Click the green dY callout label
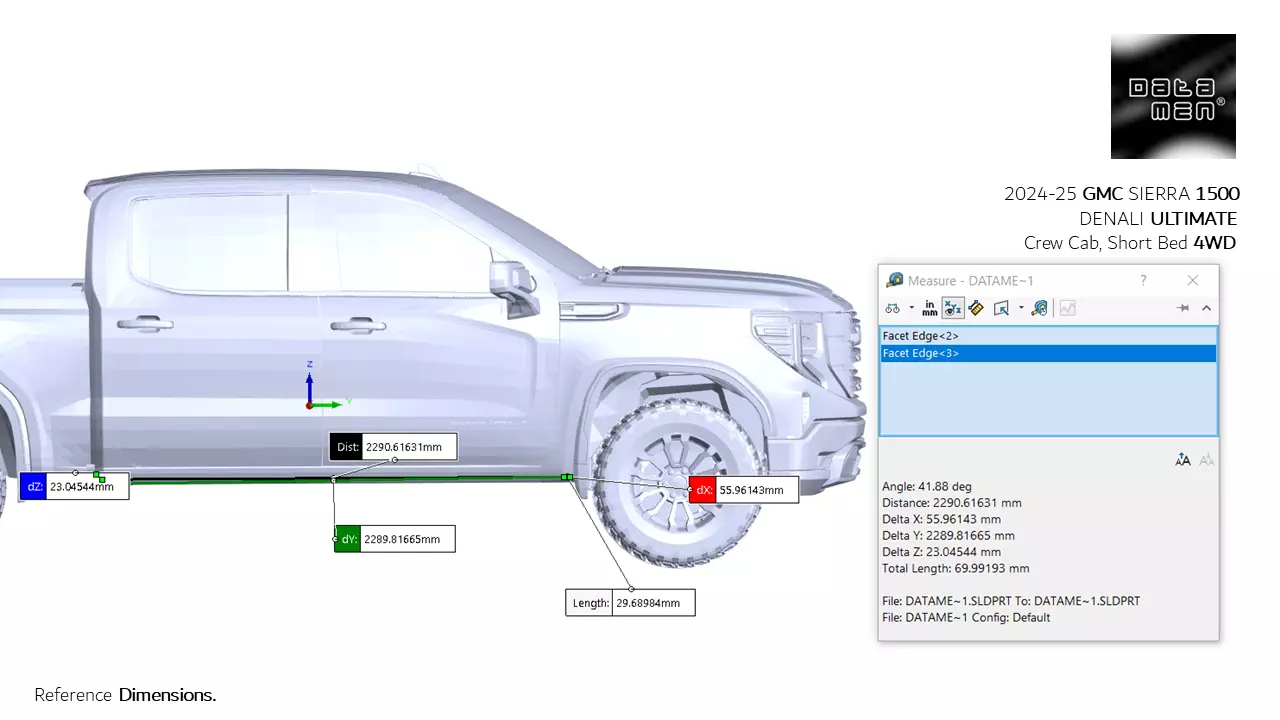Viewport: 1280px width, 720px height. 347,539
